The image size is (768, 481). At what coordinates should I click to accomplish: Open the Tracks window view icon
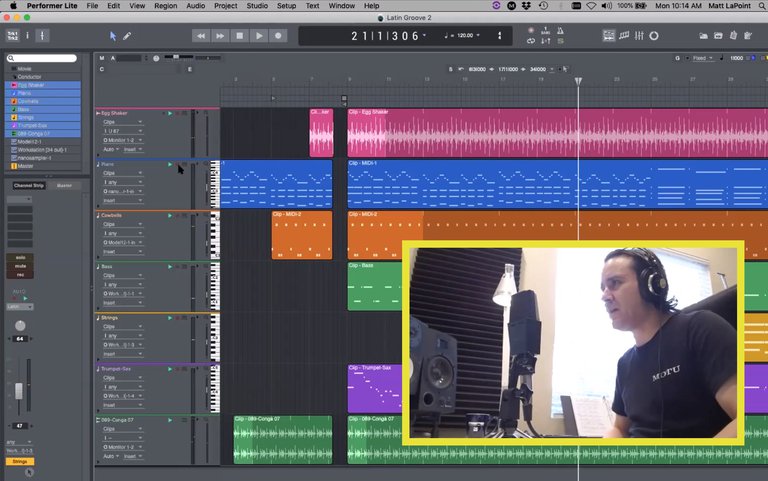[x=609, y=36]
